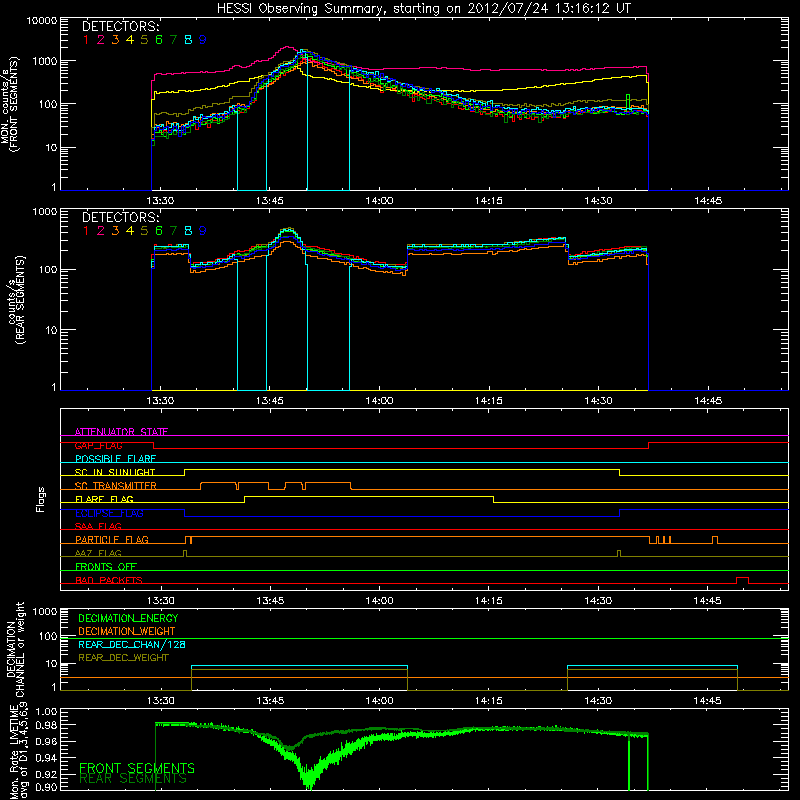Select the AAZ_FLAG label
This screenshot has height=800, width=800.
98,553
